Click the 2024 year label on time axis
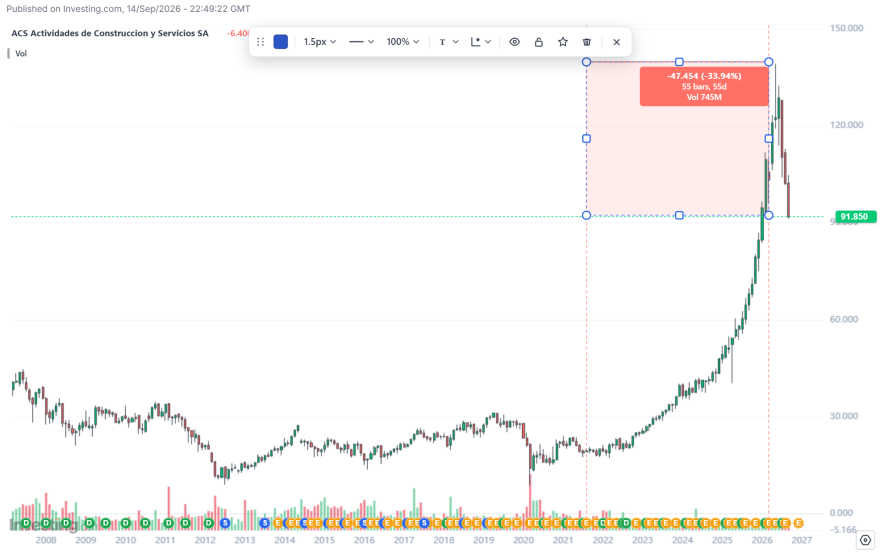This screenshot has width=880, height=553. pos(682,540)
